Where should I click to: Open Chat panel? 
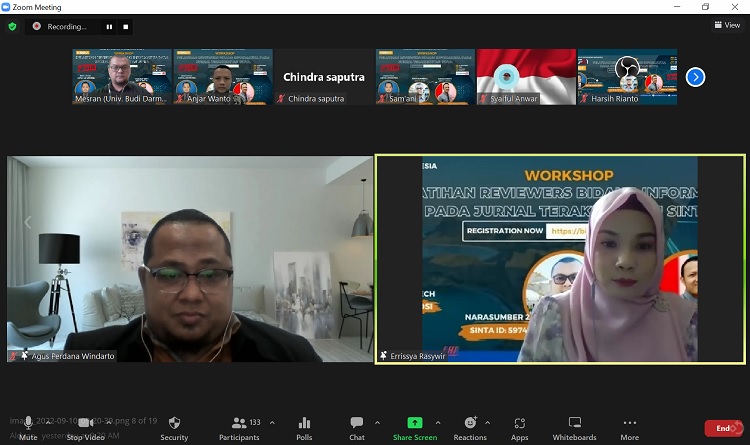click(x=357, y=428)
